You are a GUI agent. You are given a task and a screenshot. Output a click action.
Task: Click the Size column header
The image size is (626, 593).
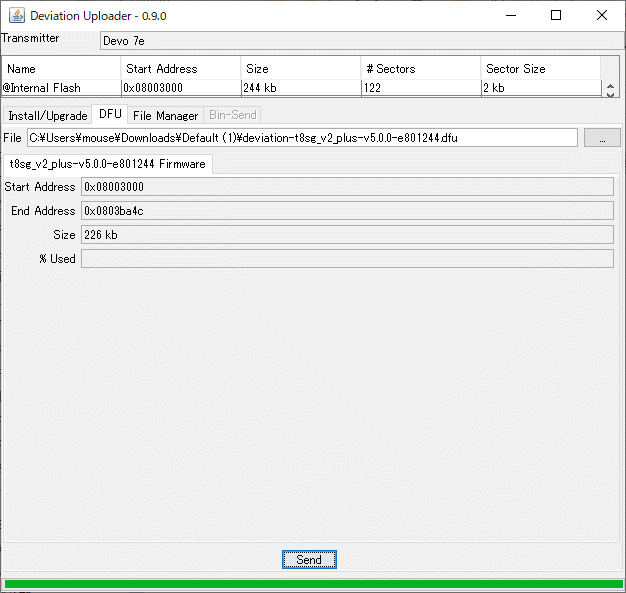[301, 68]
